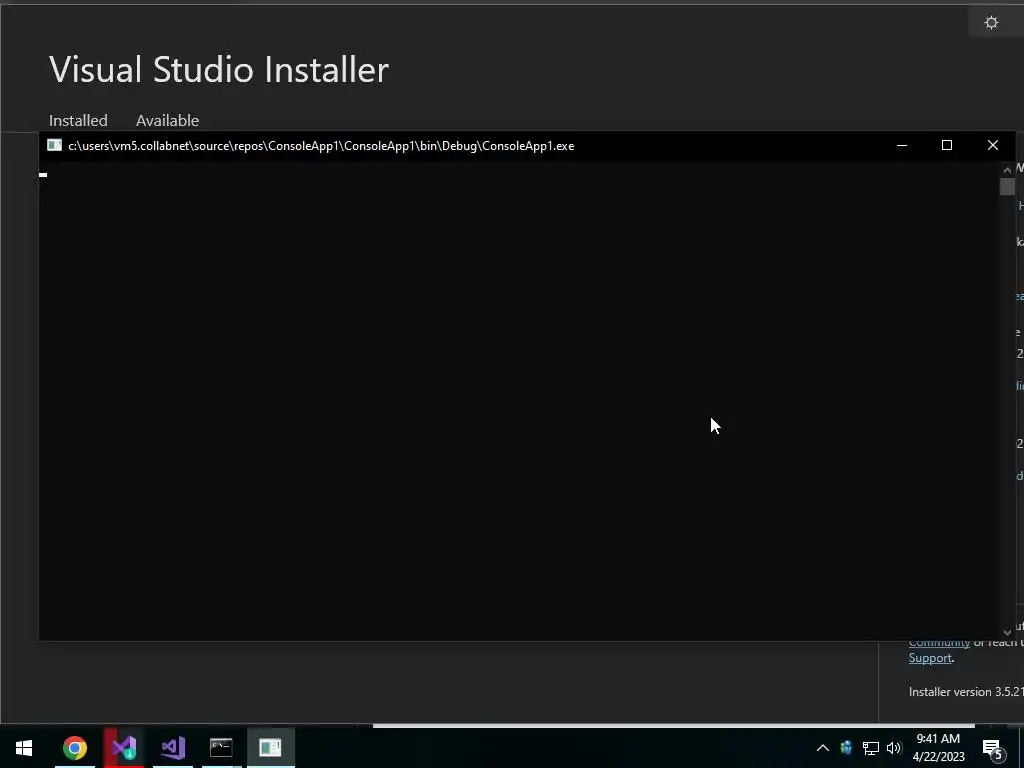Open the Support link in Visual Studio Installer

coord(930,658)
